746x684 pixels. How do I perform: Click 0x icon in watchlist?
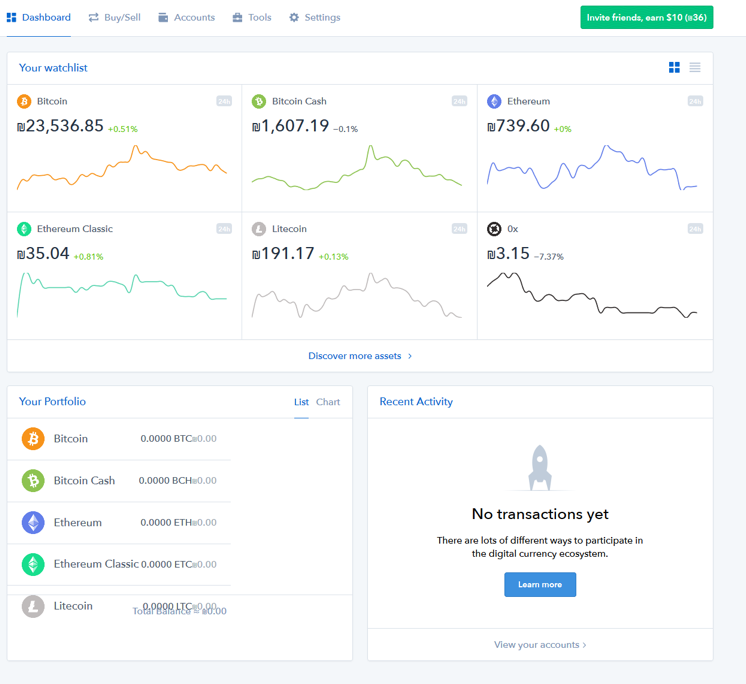[x=494, y=229]
